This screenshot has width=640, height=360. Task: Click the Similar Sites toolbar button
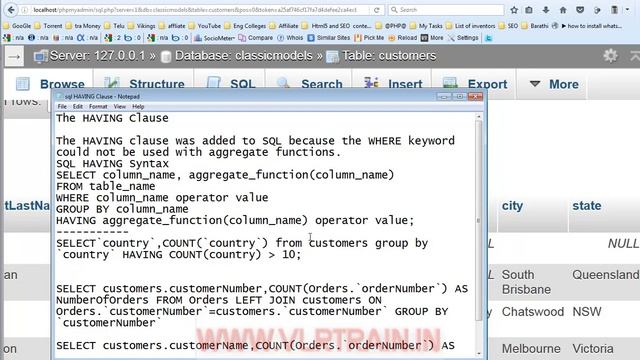tap(329, 38)
